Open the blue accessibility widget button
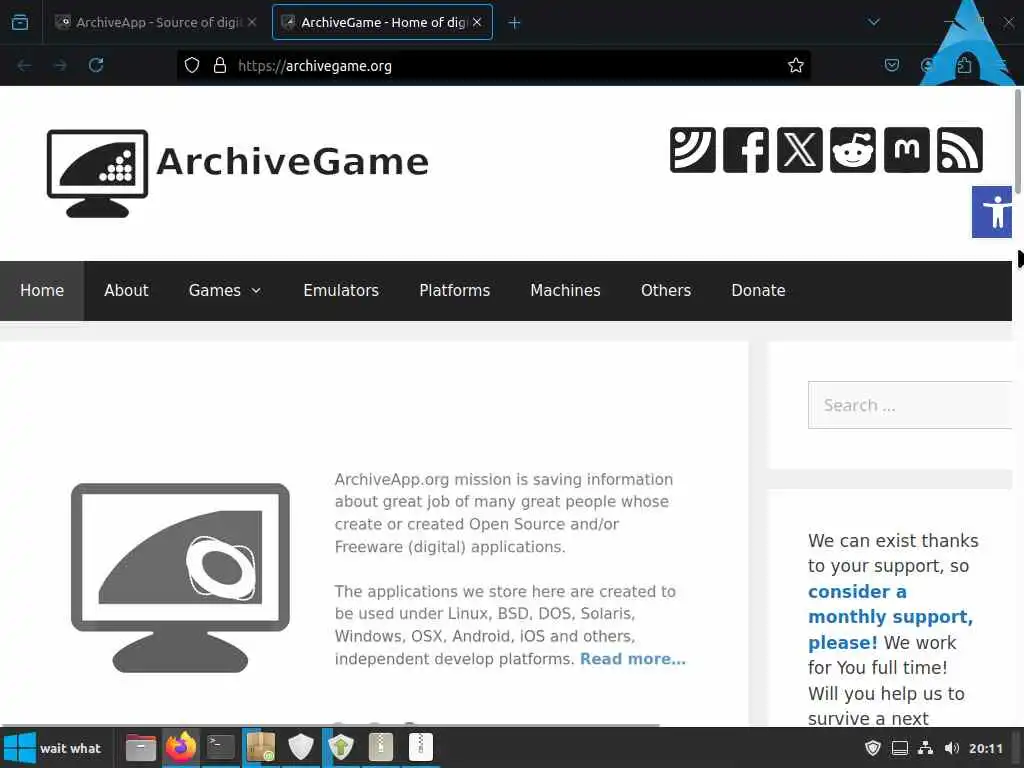 pos(992,212)
